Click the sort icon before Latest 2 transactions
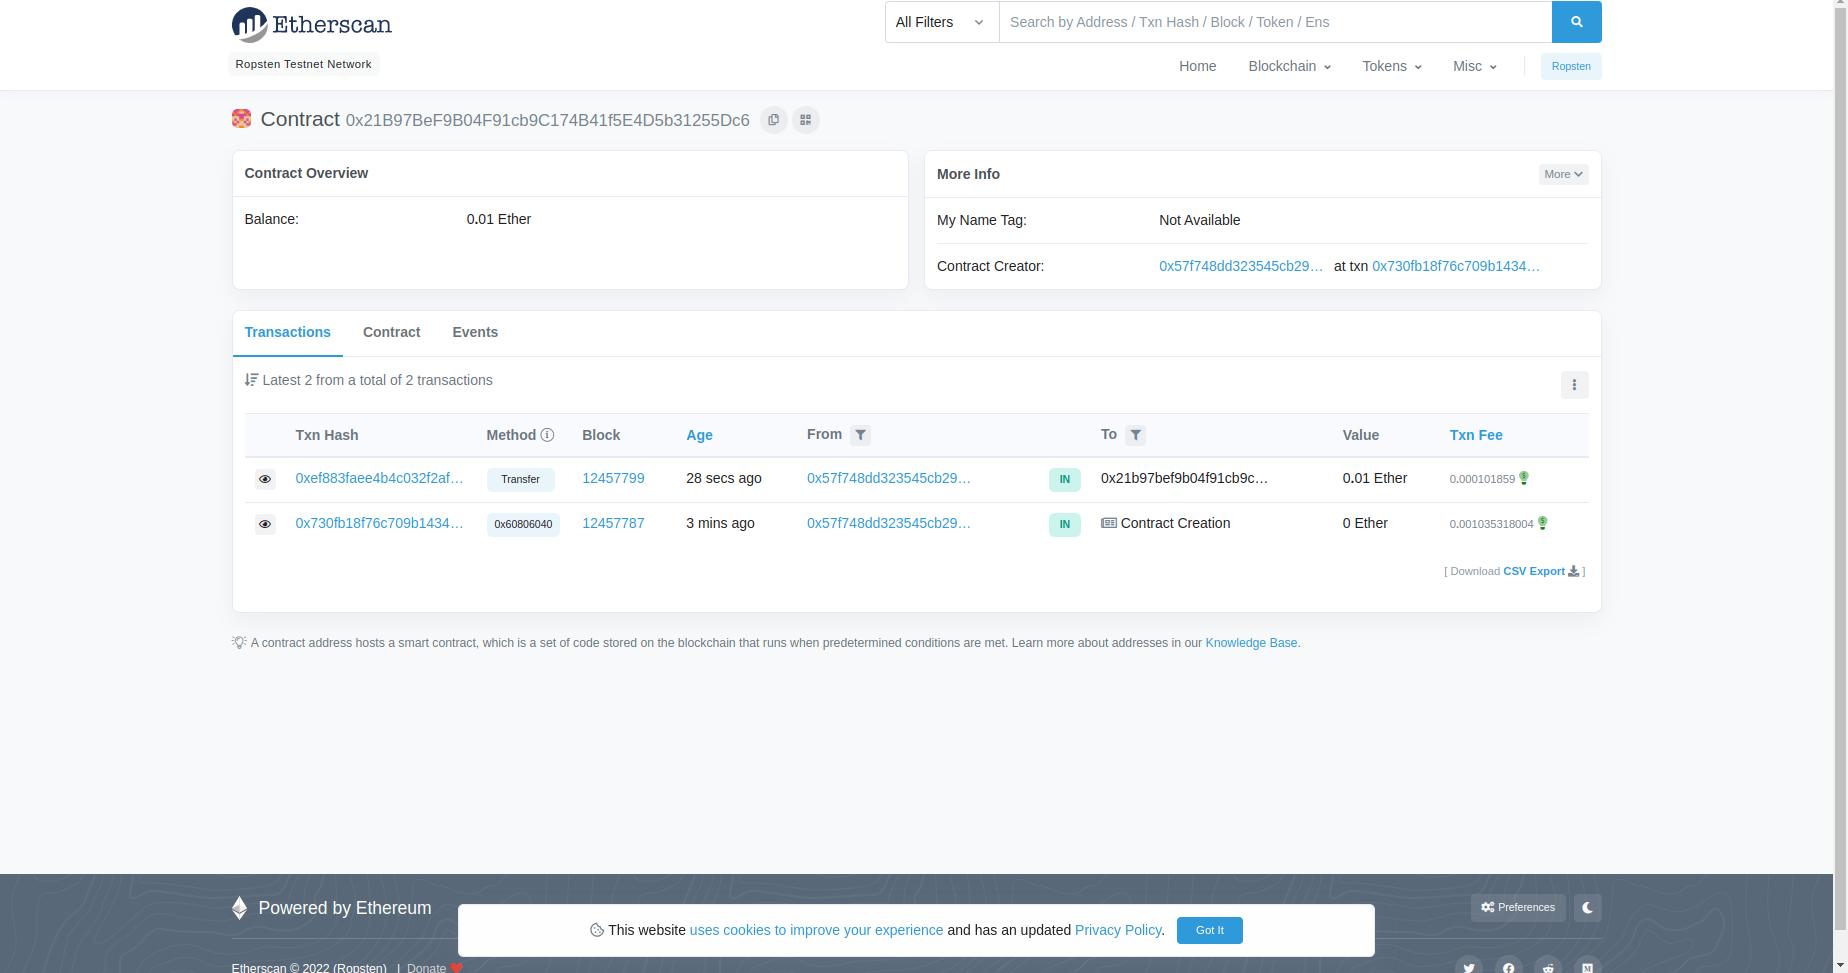This screenshot has height=973, width=1848. 251,380
